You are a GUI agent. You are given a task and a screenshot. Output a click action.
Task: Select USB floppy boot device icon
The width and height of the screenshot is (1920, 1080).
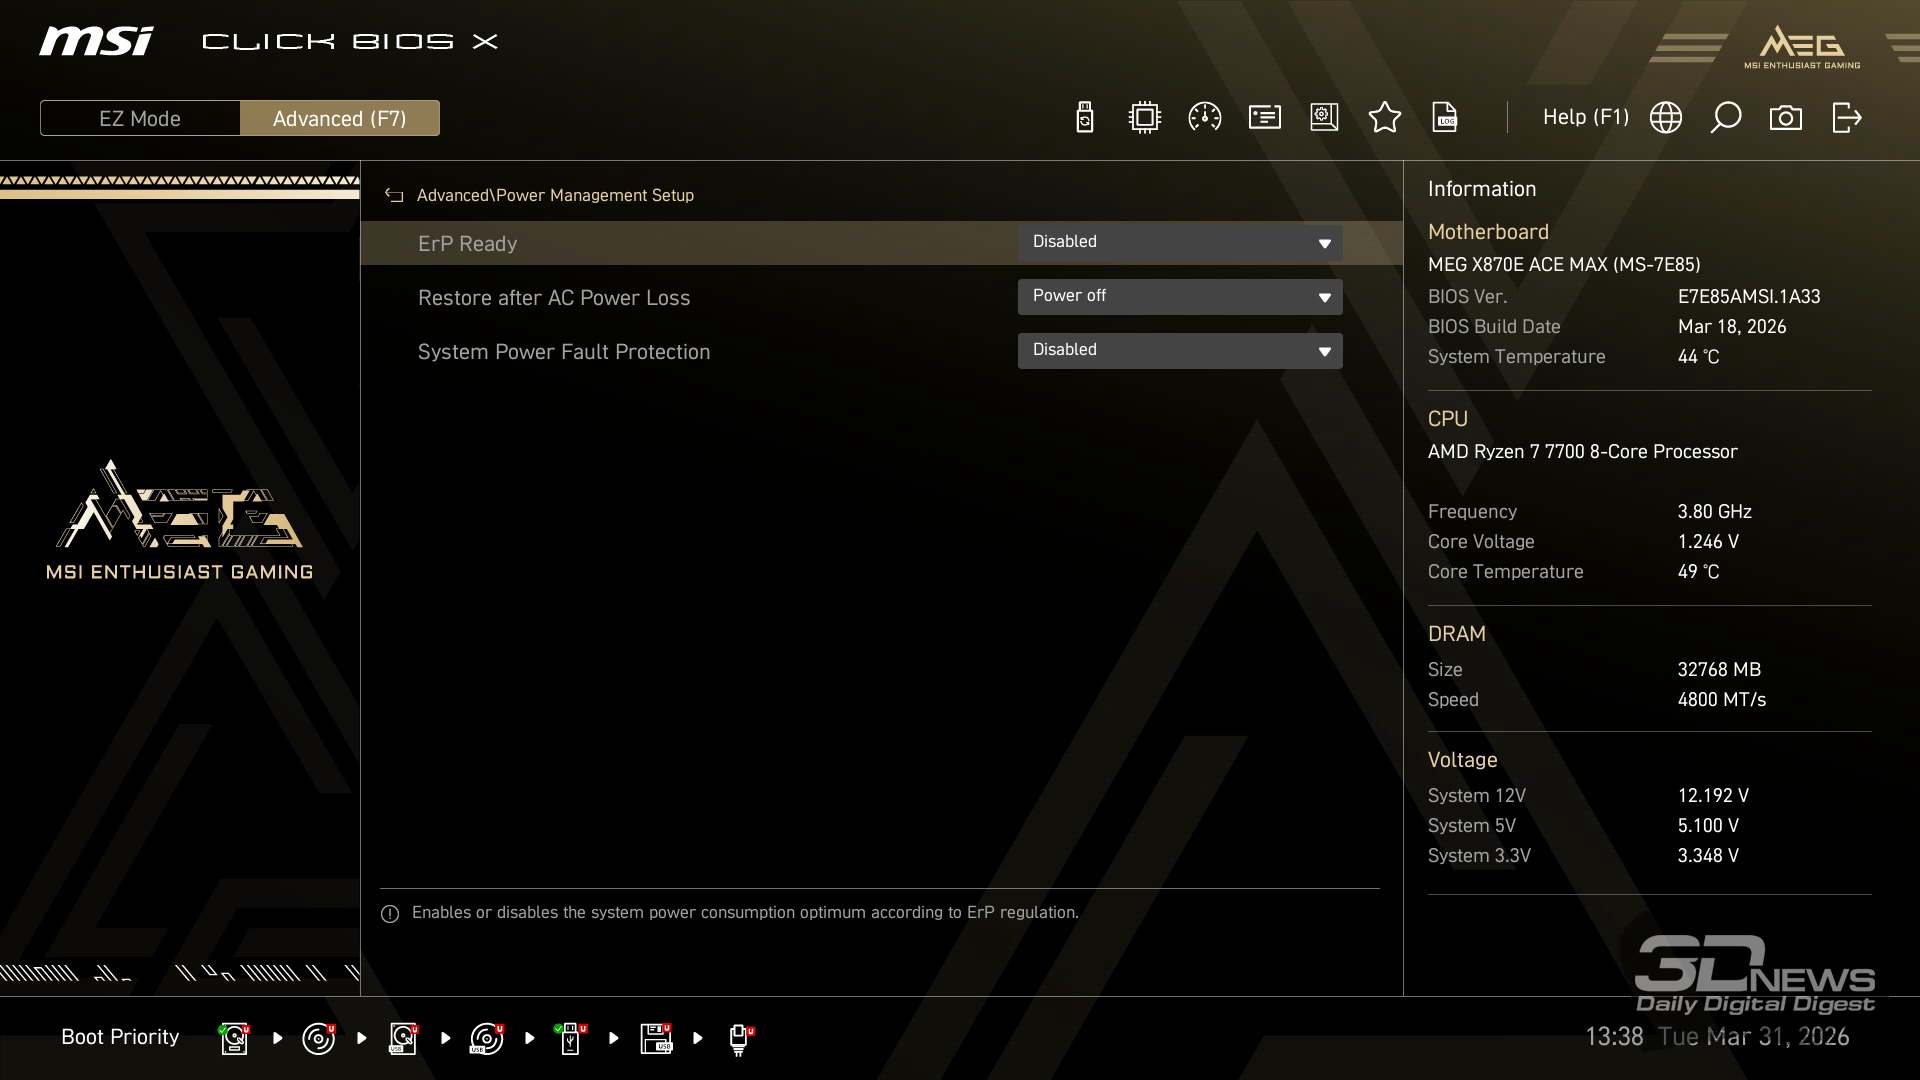[656, 1038]
